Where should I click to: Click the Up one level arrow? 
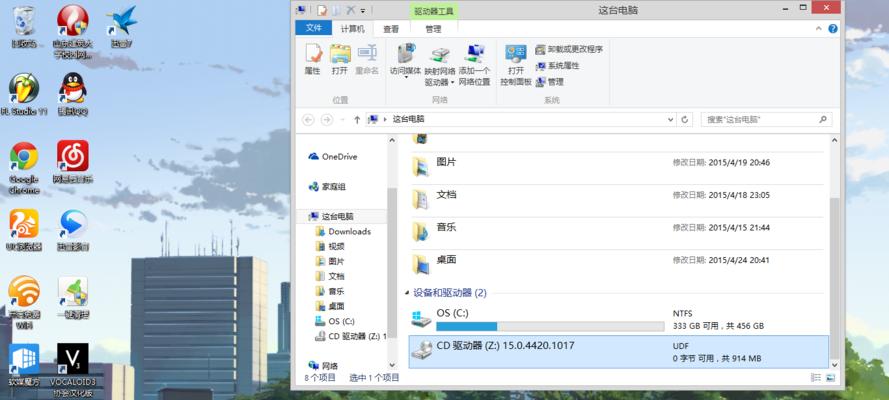tap(357, 120)
